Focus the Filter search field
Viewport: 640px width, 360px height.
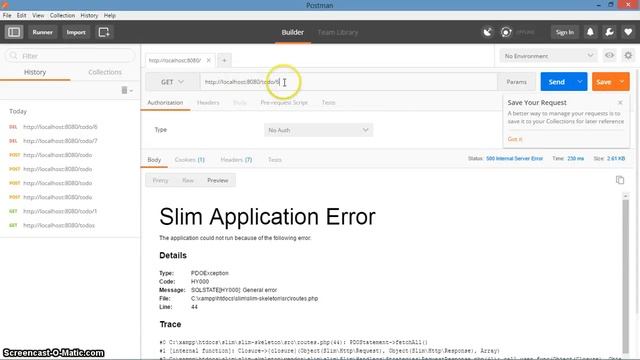pyautogui.click(x=70, y=56)
